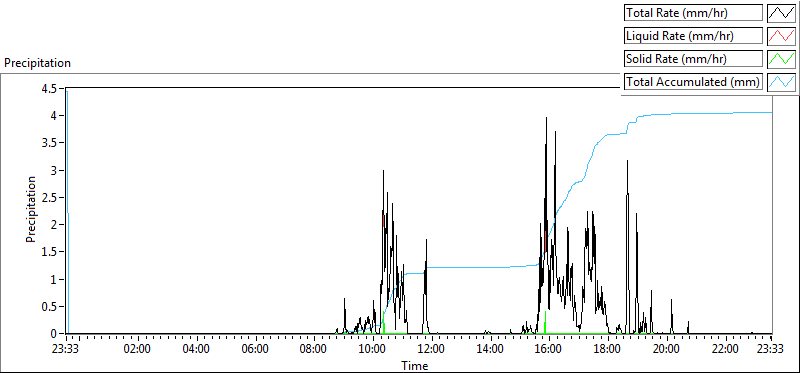Click the 20:00 time-axis label
The width and height of the screenshot is (800, 373).
(x=666, y=350)
